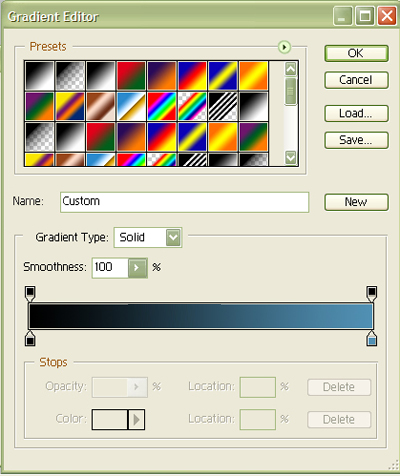Select the Copper gradient preset in second row
The height and width of the screenshot is (476, 400).
click(x=101, y=107)
